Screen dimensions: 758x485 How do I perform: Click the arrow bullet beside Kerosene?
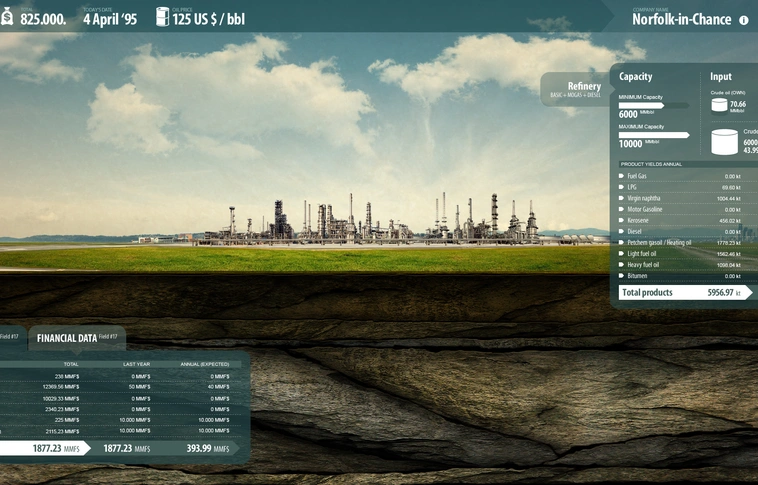pos(622,220)
